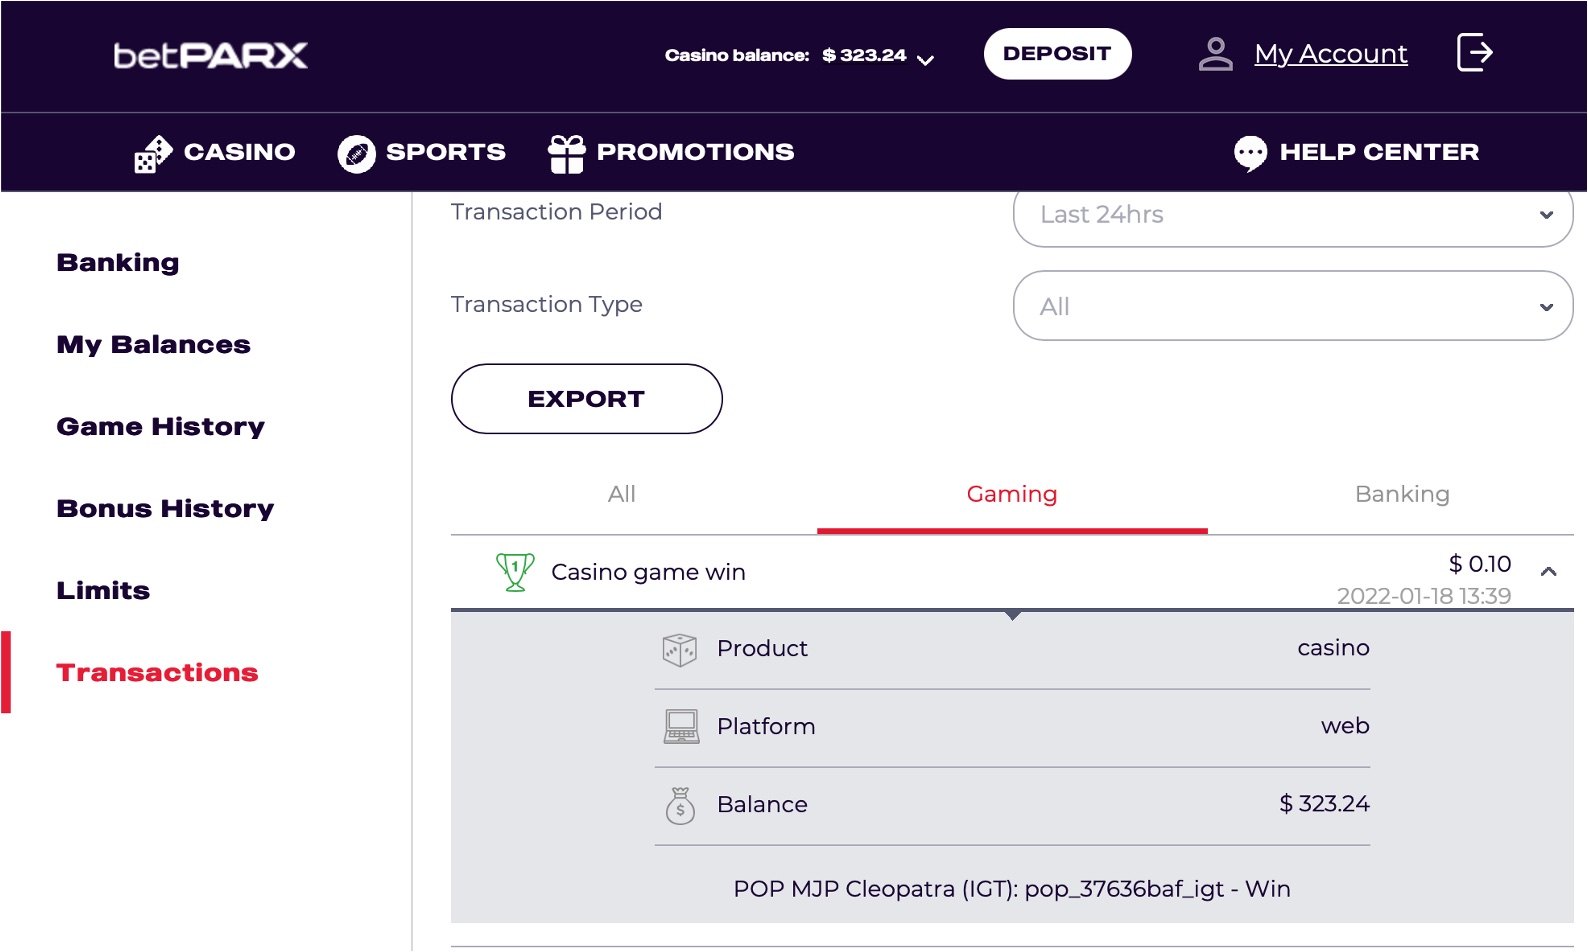Image resolution: width=1588 pixels, height=952 pixels.
Task: Select the Gaming tab
Action: [1012, 494]
